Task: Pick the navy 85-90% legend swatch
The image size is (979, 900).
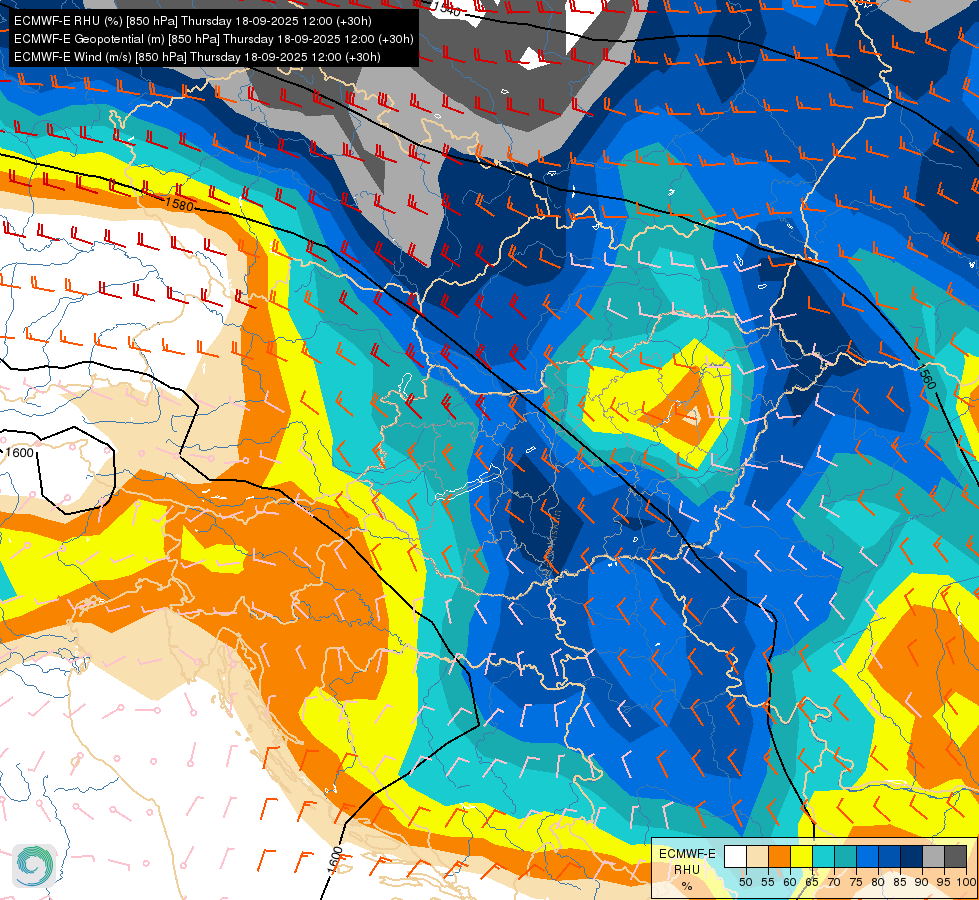Action: click(x=912, y=856)
